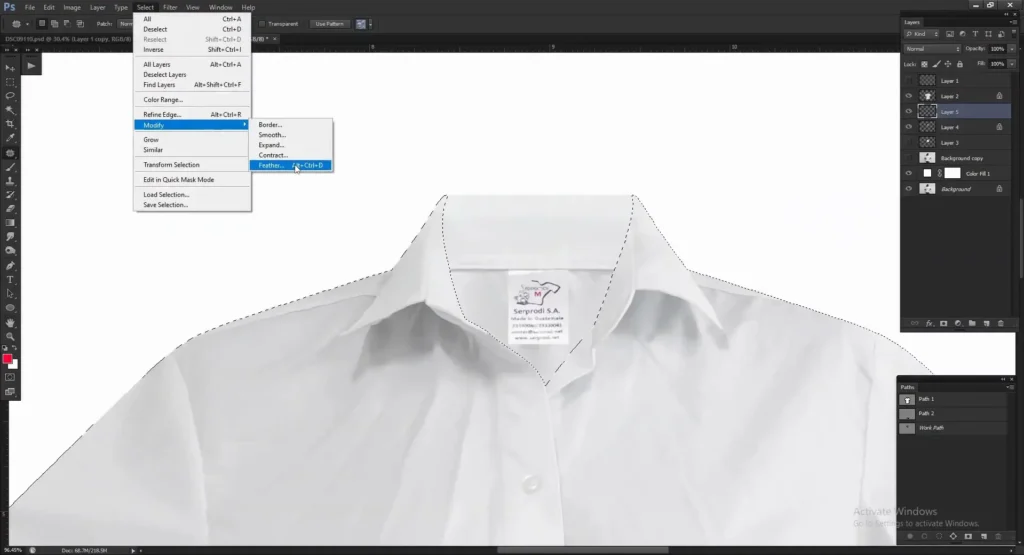This screenshot has height=555, width=1024.
Task: Hide Layer 5 using eye icon
Action: 908,112
